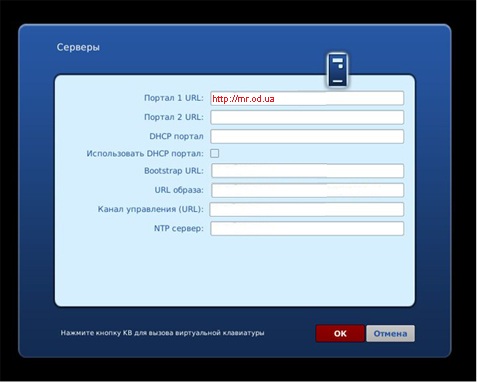Click the virtual keyboard hint text
Image resolution: width=477 pixels, height=383 pixels.
click(162, 333)
